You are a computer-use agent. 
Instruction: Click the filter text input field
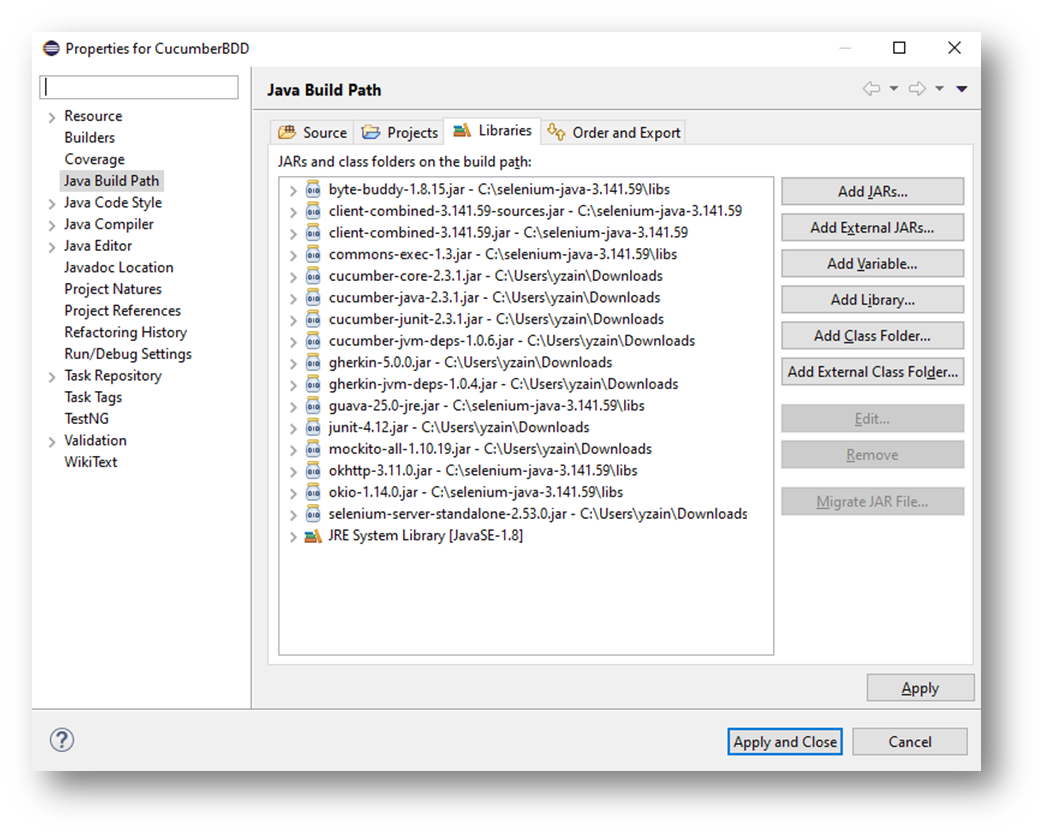tap(139, 87)
